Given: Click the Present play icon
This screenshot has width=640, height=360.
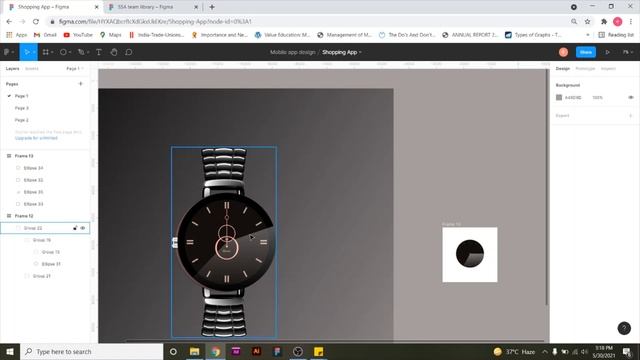Looking at the screenshot, I should coord(607,52).
